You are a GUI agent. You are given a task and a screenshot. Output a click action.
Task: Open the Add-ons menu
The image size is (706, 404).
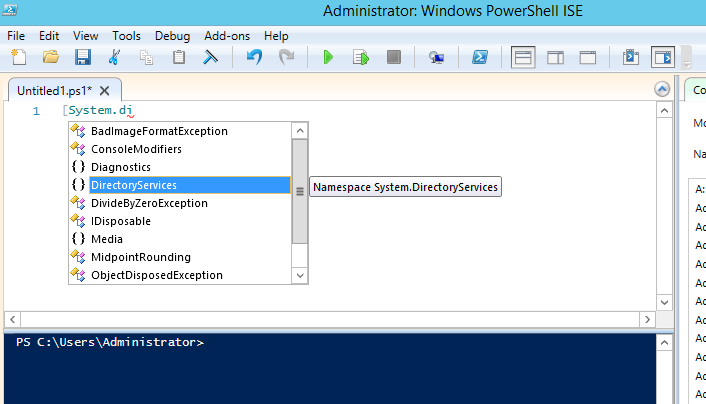227,36
